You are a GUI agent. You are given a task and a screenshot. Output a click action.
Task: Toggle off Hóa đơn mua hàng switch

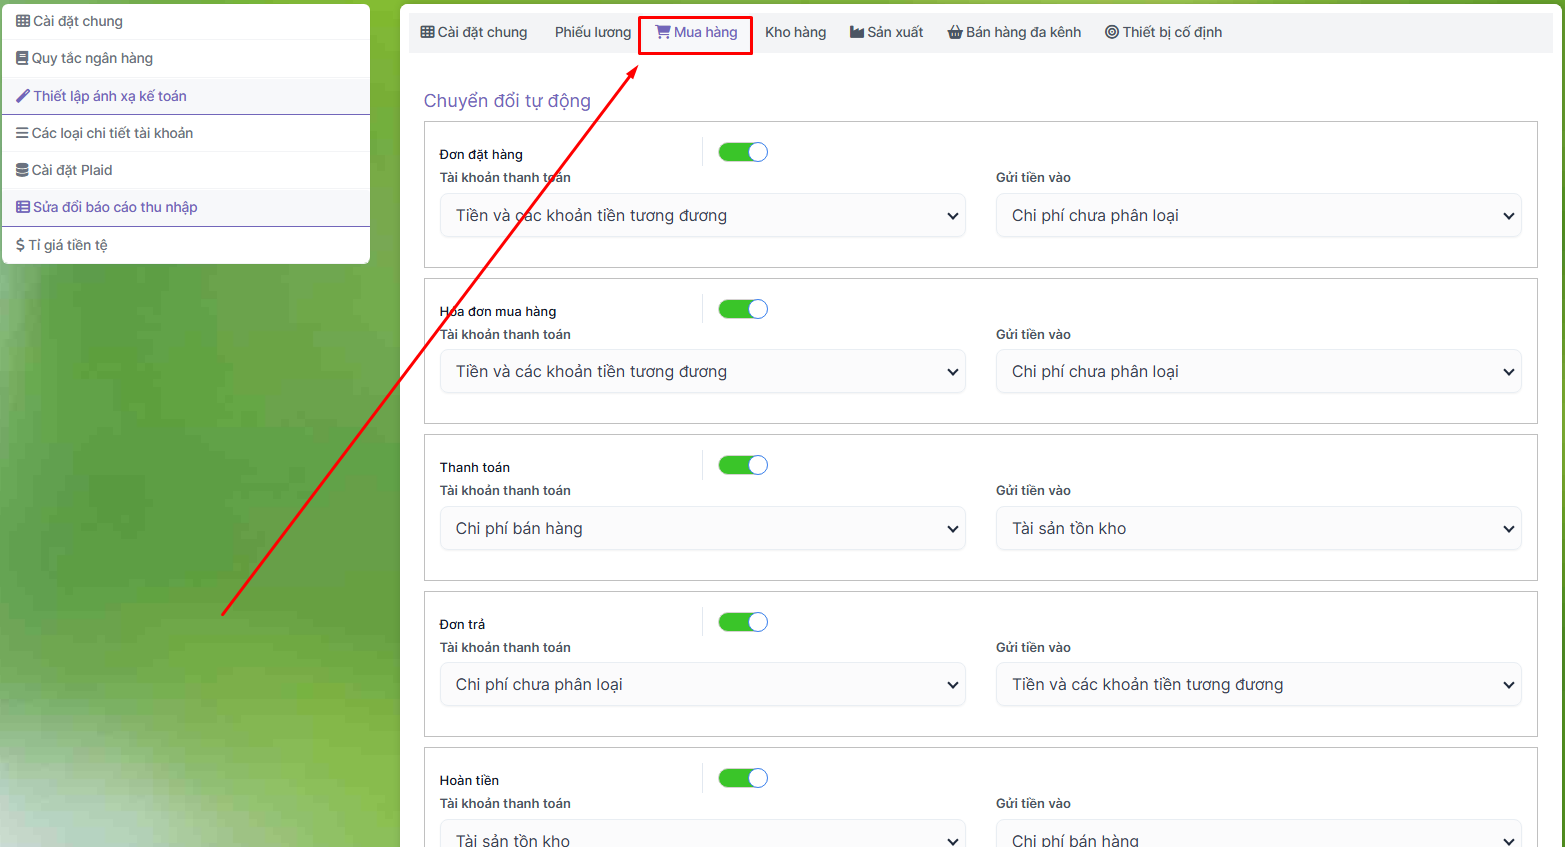(x=743, y=309)
